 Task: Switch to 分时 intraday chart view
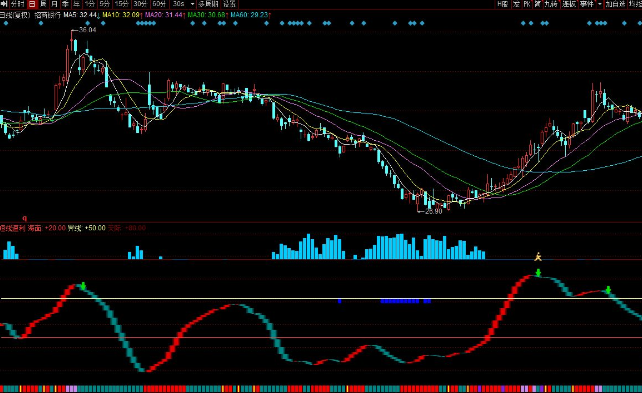pyautogui.click(x=18, y=4)
